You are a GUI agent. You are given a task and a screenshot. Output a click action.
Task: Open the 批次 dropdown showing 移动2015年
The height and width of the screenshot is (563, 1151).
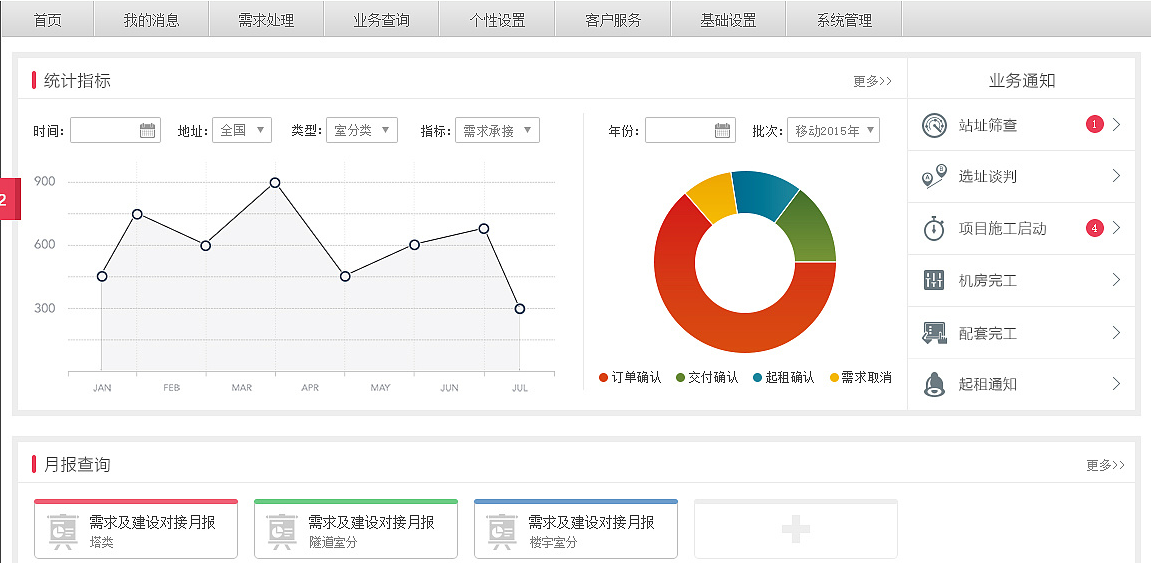834,130
